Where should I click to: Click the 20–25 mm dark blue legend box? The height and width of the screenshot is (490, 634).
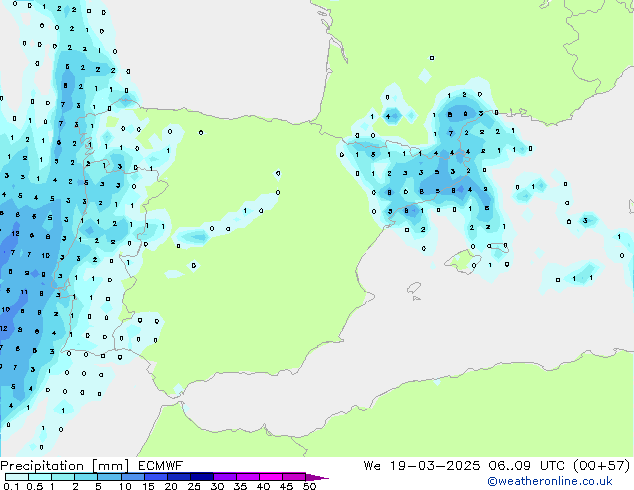(178, 477)
